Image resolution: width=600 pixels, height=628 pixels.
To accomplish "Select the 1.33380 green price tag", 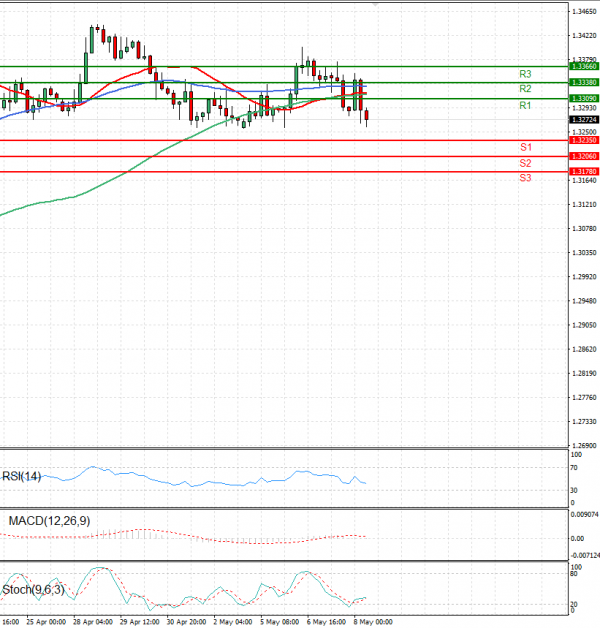I will [583, 82].
